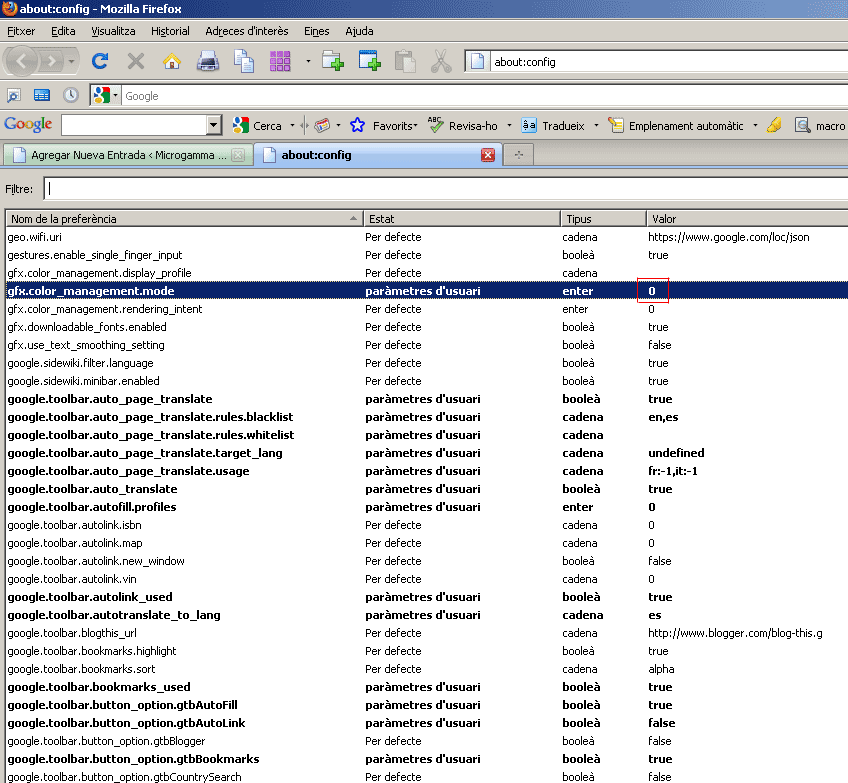Open the Favorits bookmarks button
Screen dimensions: 848x783
[x=384, y=125]
